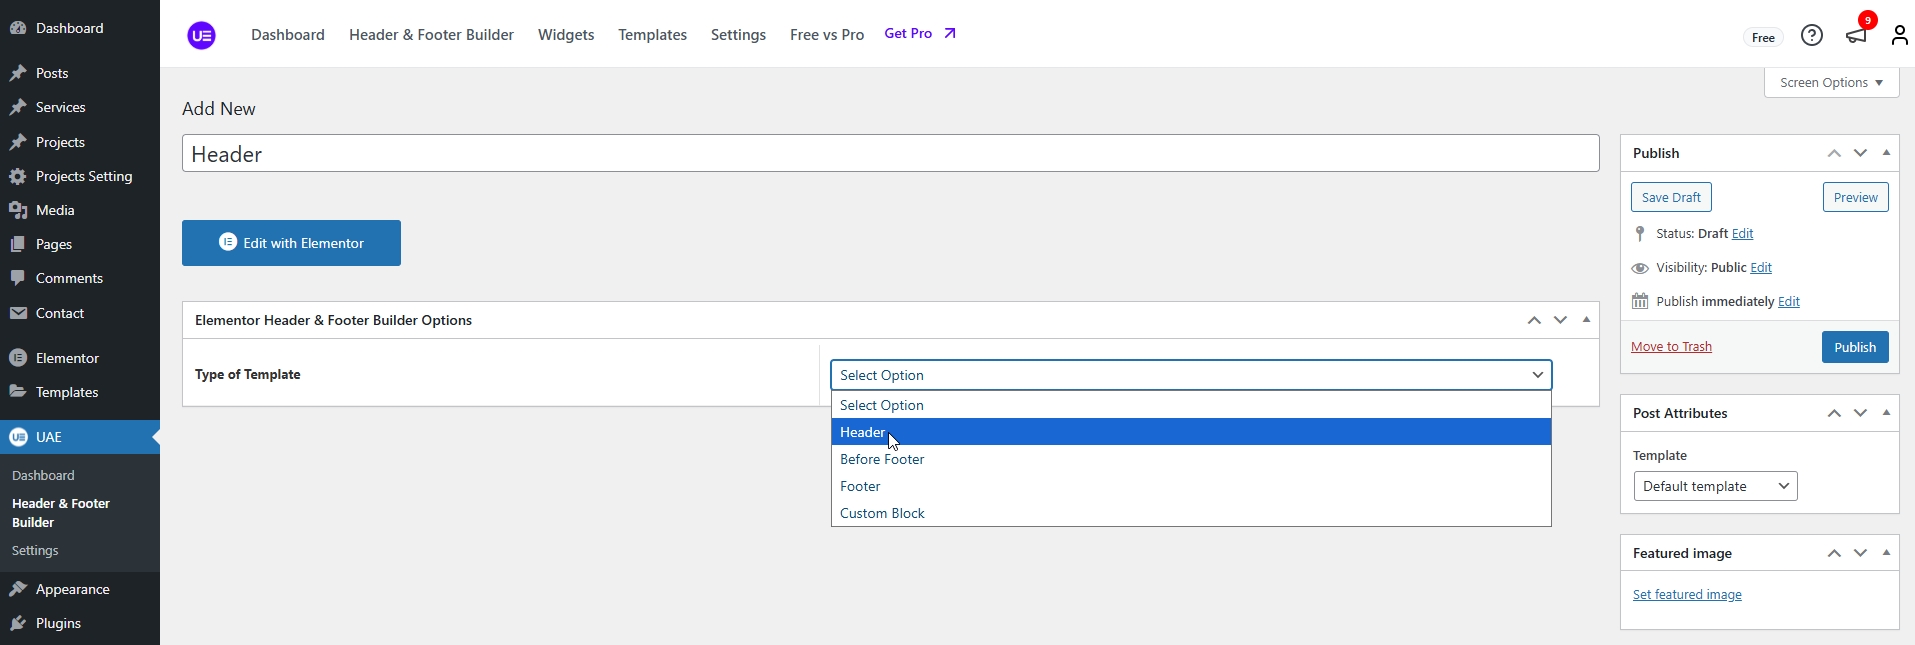Image resolution: width=1915 pixels, height=645 pixels.
Task: Toggle the Featured image panel collapse arrow
Action: coord(1886,553)
